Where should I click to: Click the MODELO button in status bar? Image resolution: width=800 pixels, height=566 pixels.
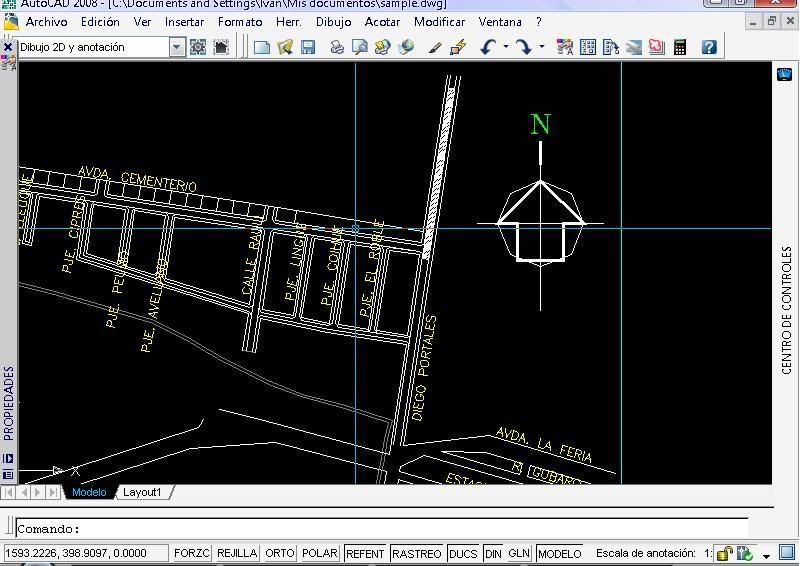point(559,553)
